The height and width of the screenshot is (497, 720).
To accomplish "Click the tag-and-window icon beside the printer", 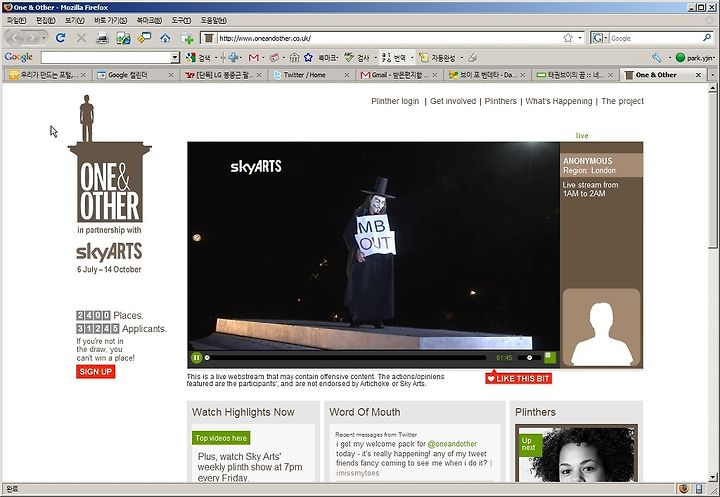I will click(x=144, y=38).
